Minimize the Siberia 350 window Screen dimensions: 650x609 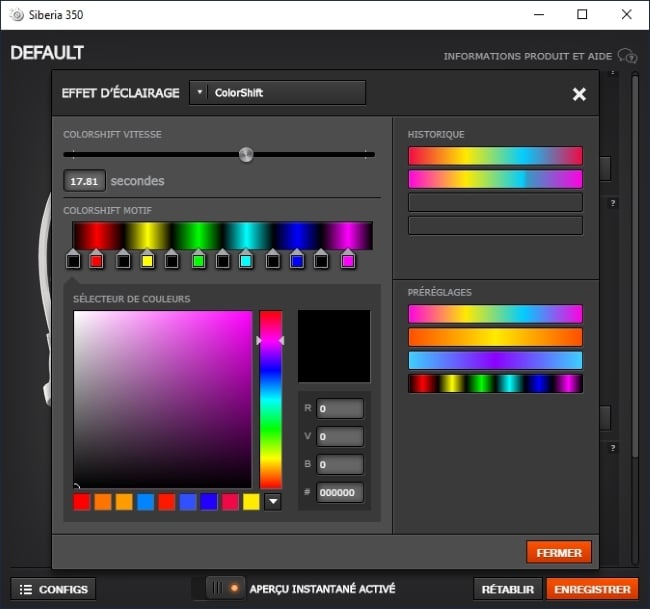pyautogui.click(x=539, y=15)
